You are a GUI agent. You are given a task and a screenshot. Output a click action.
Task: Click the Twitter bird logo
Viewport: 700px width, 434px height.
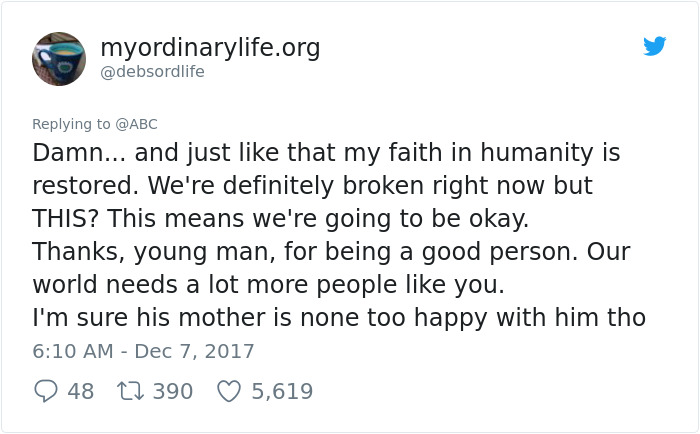654,46
